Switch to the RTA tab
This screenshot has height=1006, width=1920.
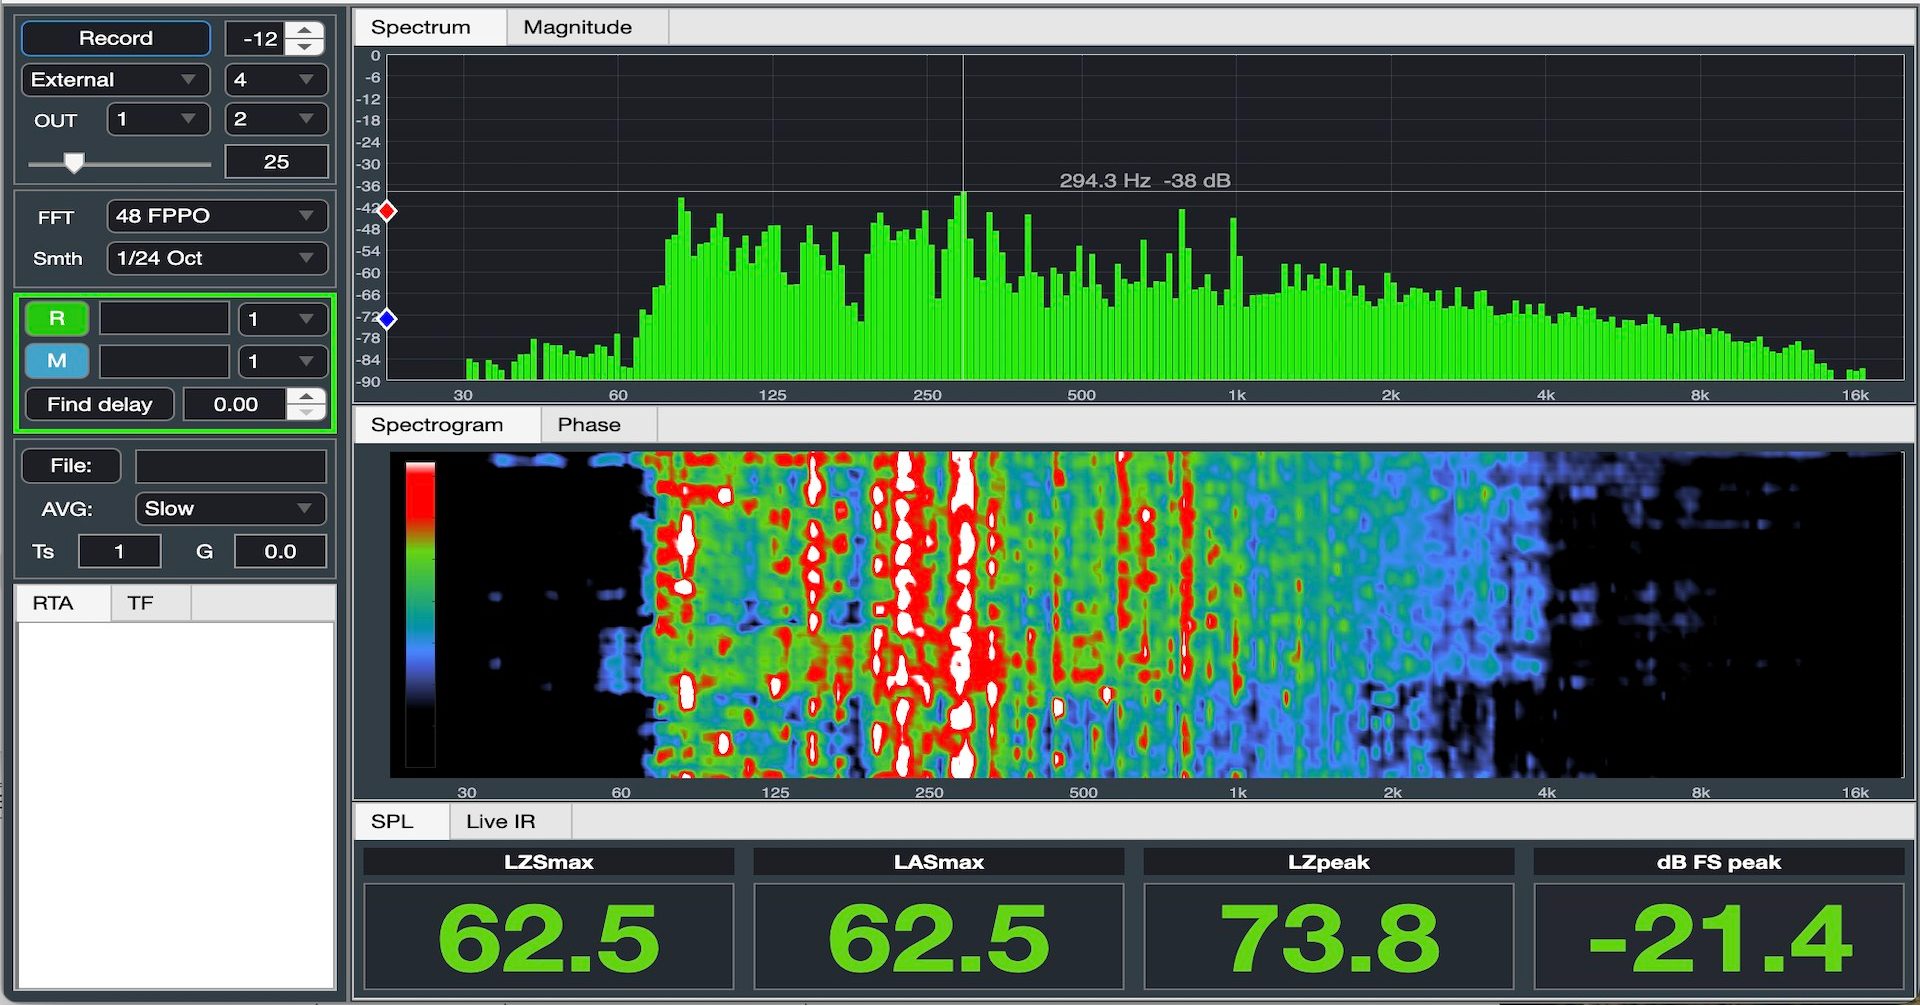point(62,603)
